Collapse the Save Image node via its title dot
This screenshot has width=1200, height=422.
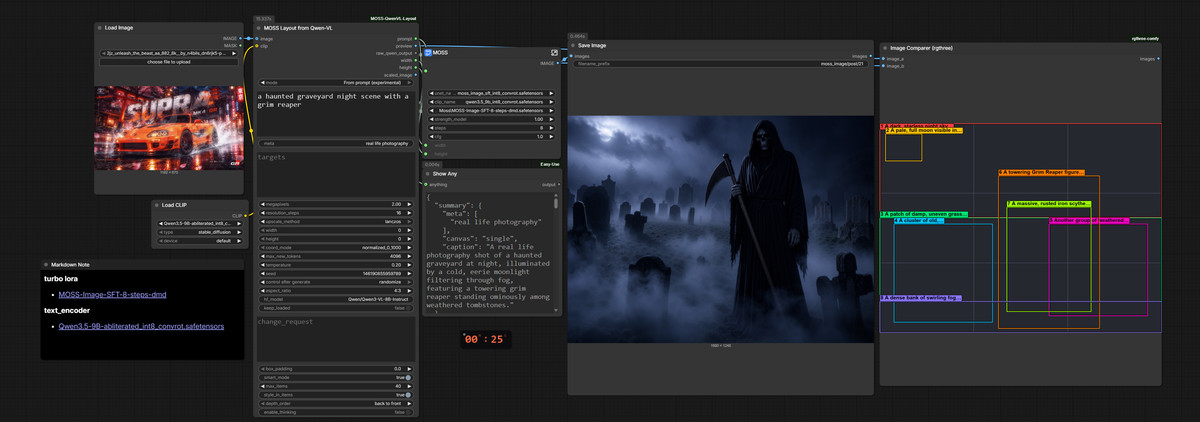(x=574, y=45)
